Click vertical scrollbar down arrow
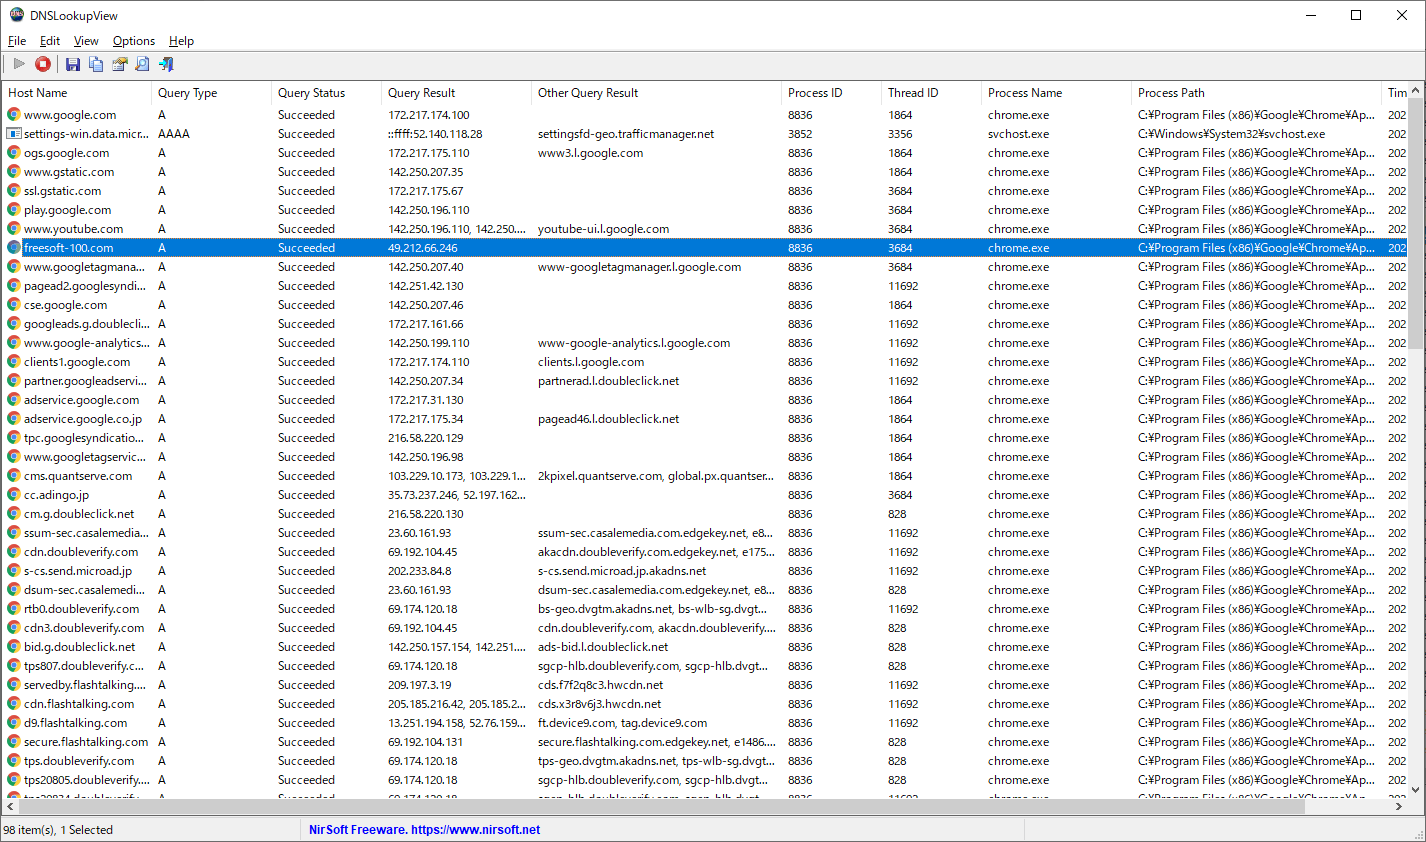 pyautogui.click(x=1416, y=790)
